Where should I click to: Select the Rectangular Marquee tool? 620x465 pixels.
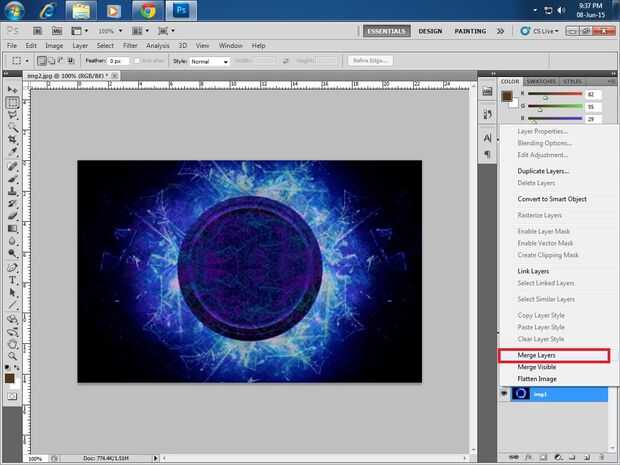(12, 103)
